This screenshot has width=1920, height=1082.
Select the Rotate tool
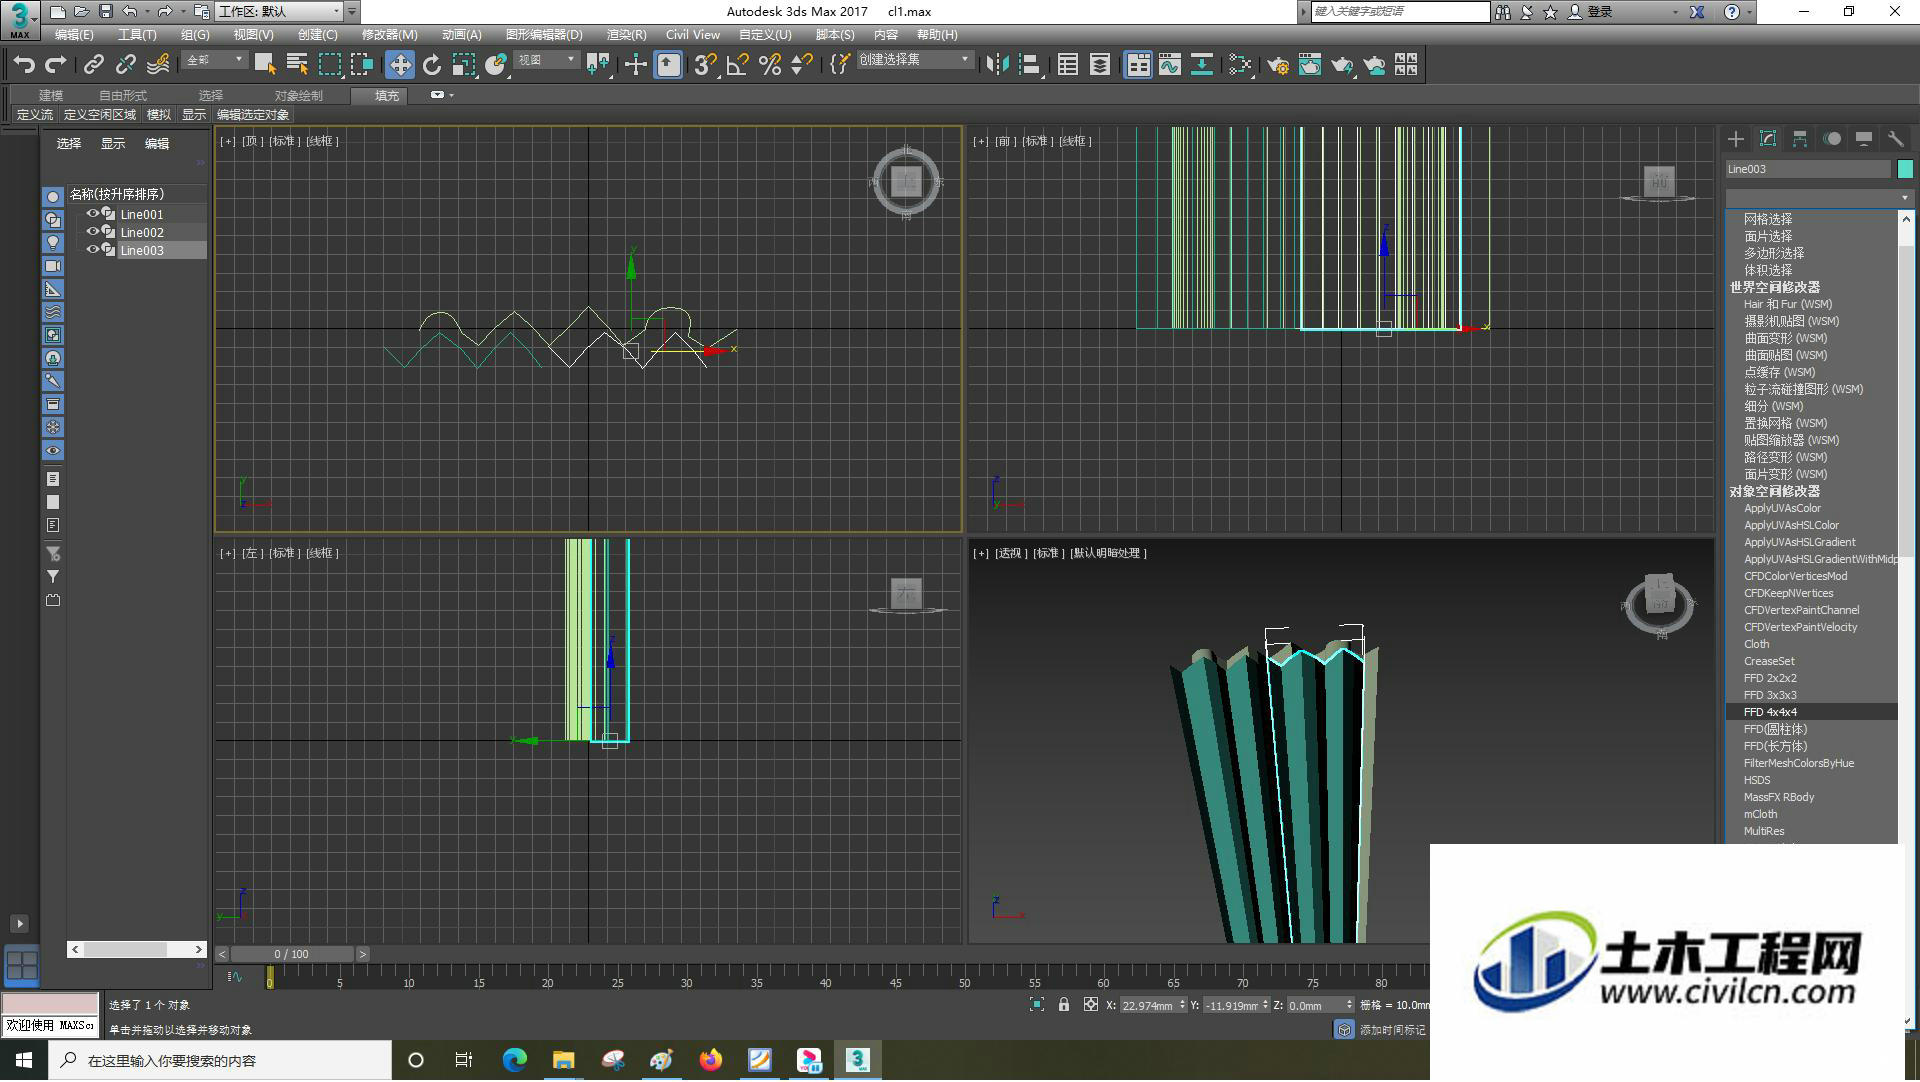432,65
